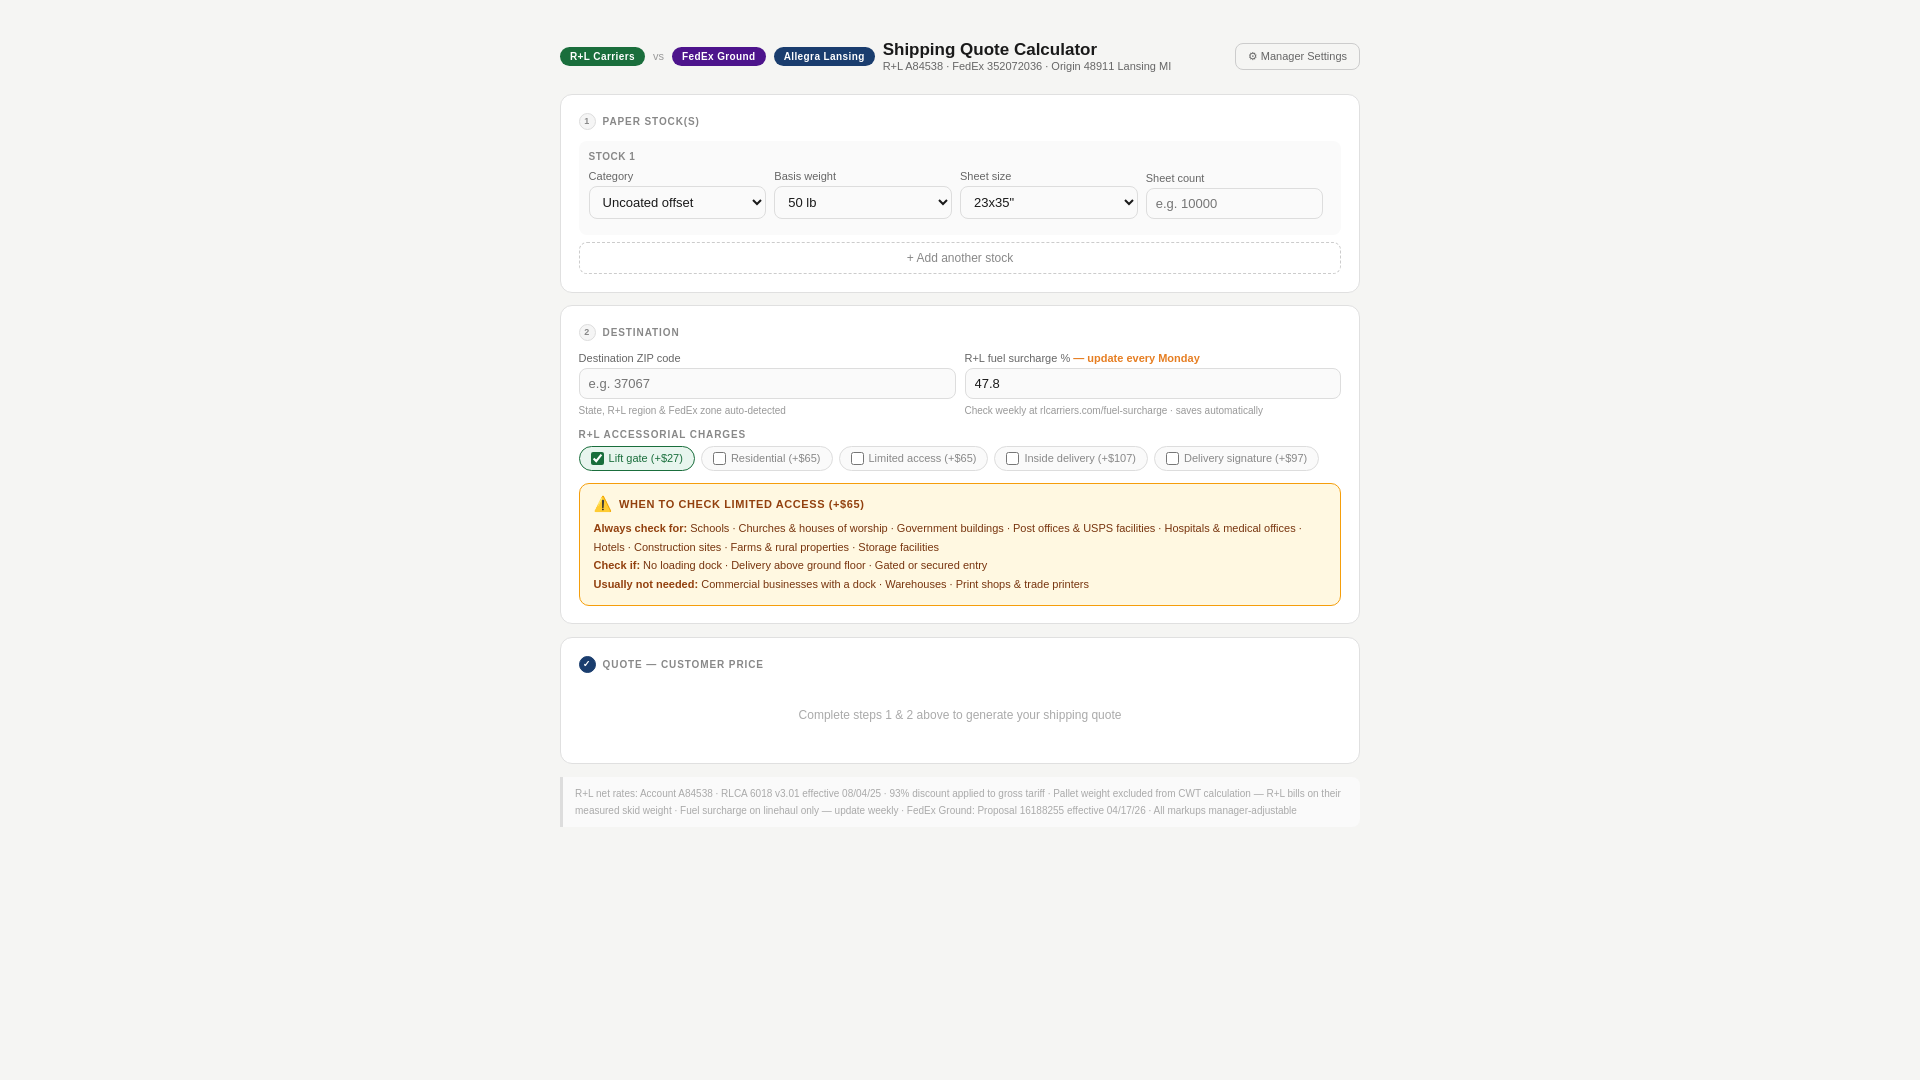1920x1080 pixels.
Task: Click the quote step checkmark icon
Action: click(587, 665)
